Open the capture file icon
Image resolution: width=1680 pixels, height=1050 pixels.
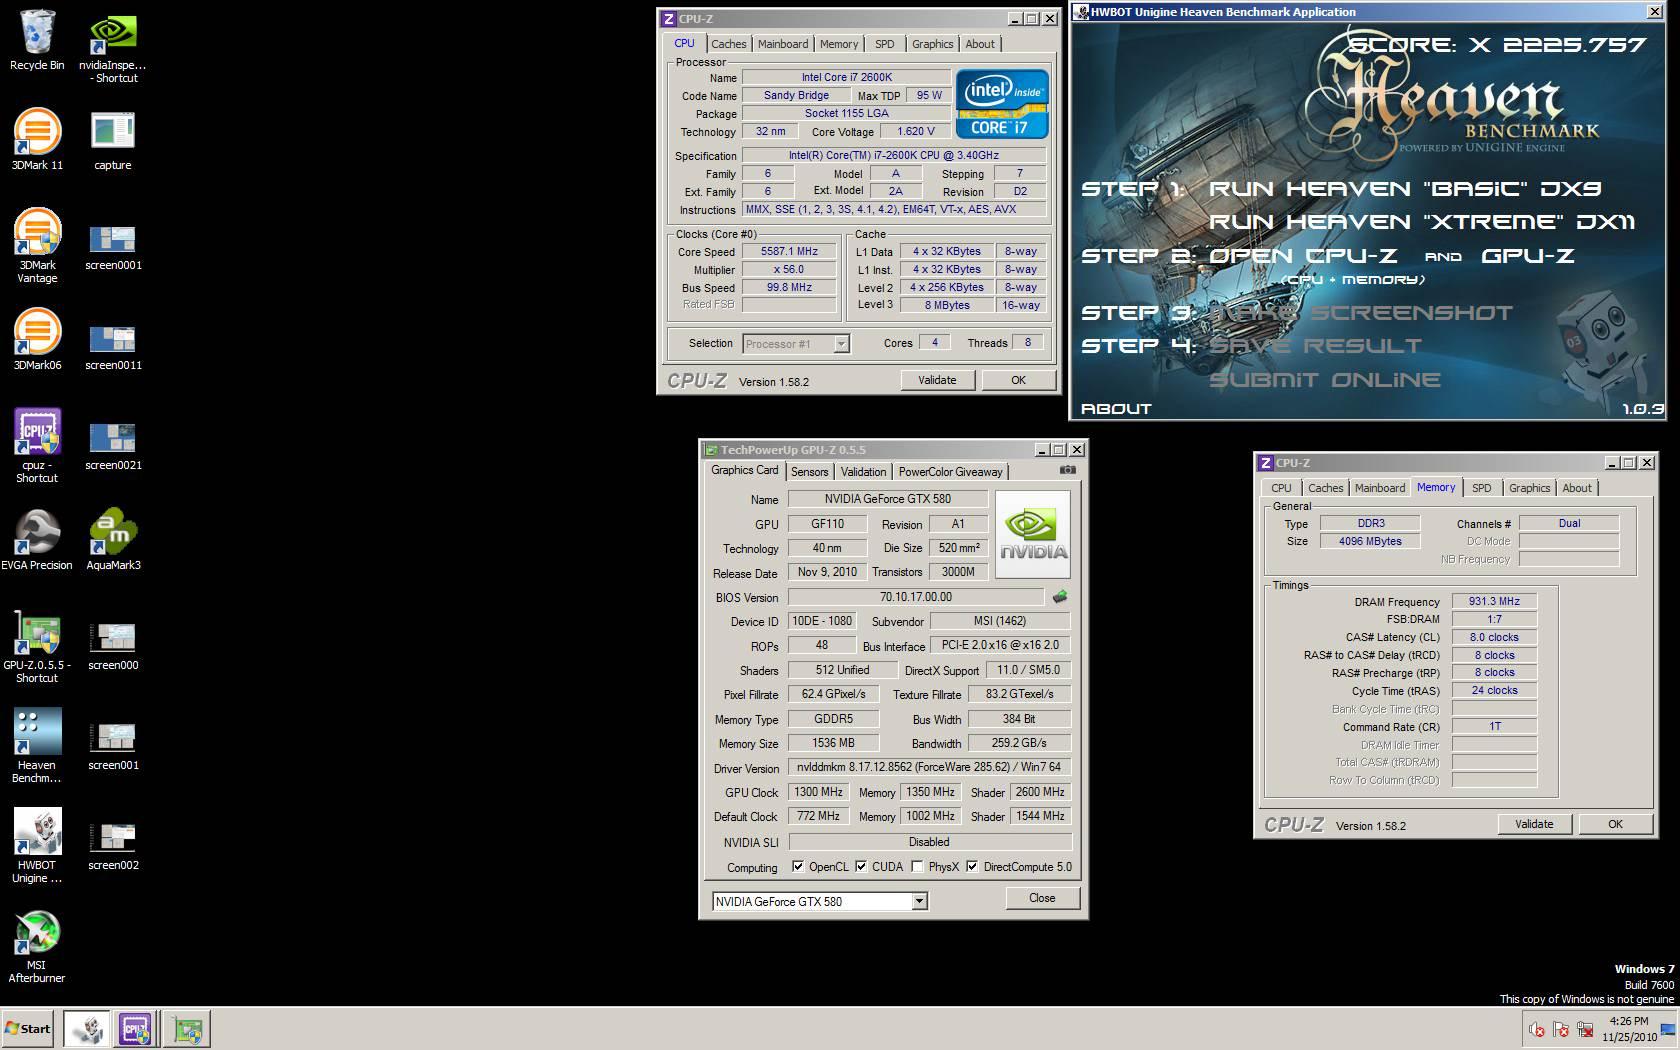pos(113,140)
